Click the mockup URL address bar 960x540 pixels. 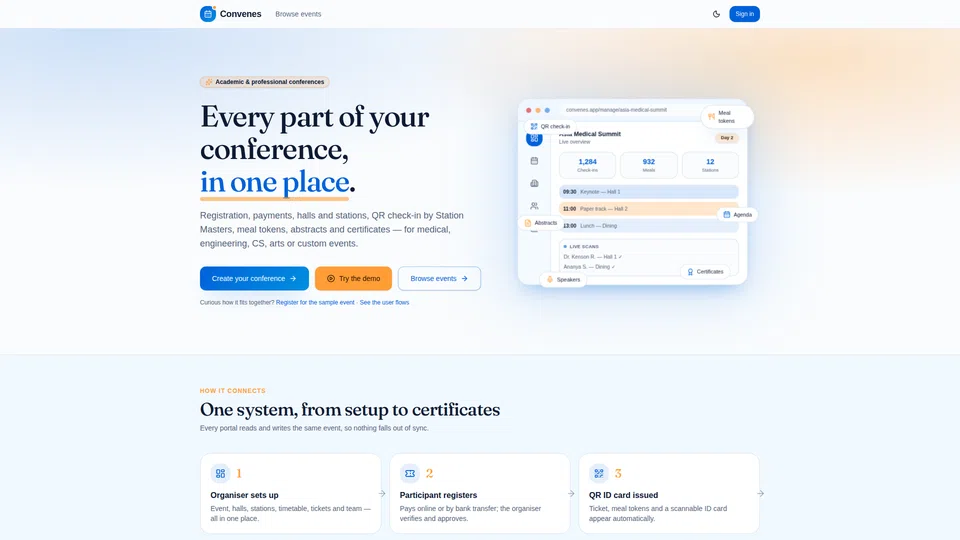[634, 110]
